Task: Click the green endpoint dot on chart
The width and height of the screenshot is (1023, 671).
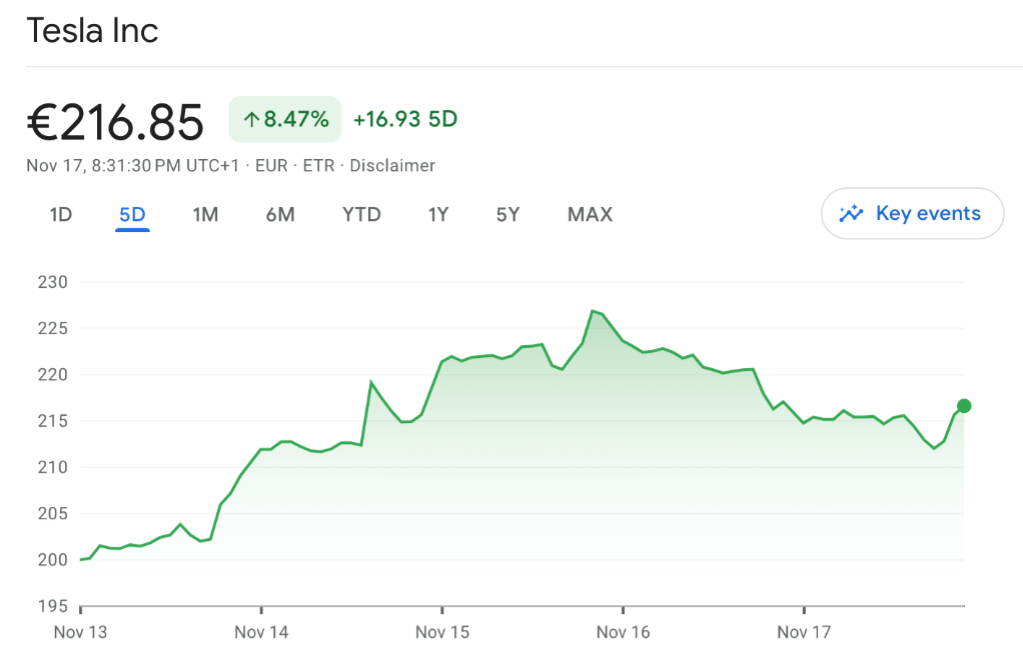Action: [964, 406]
